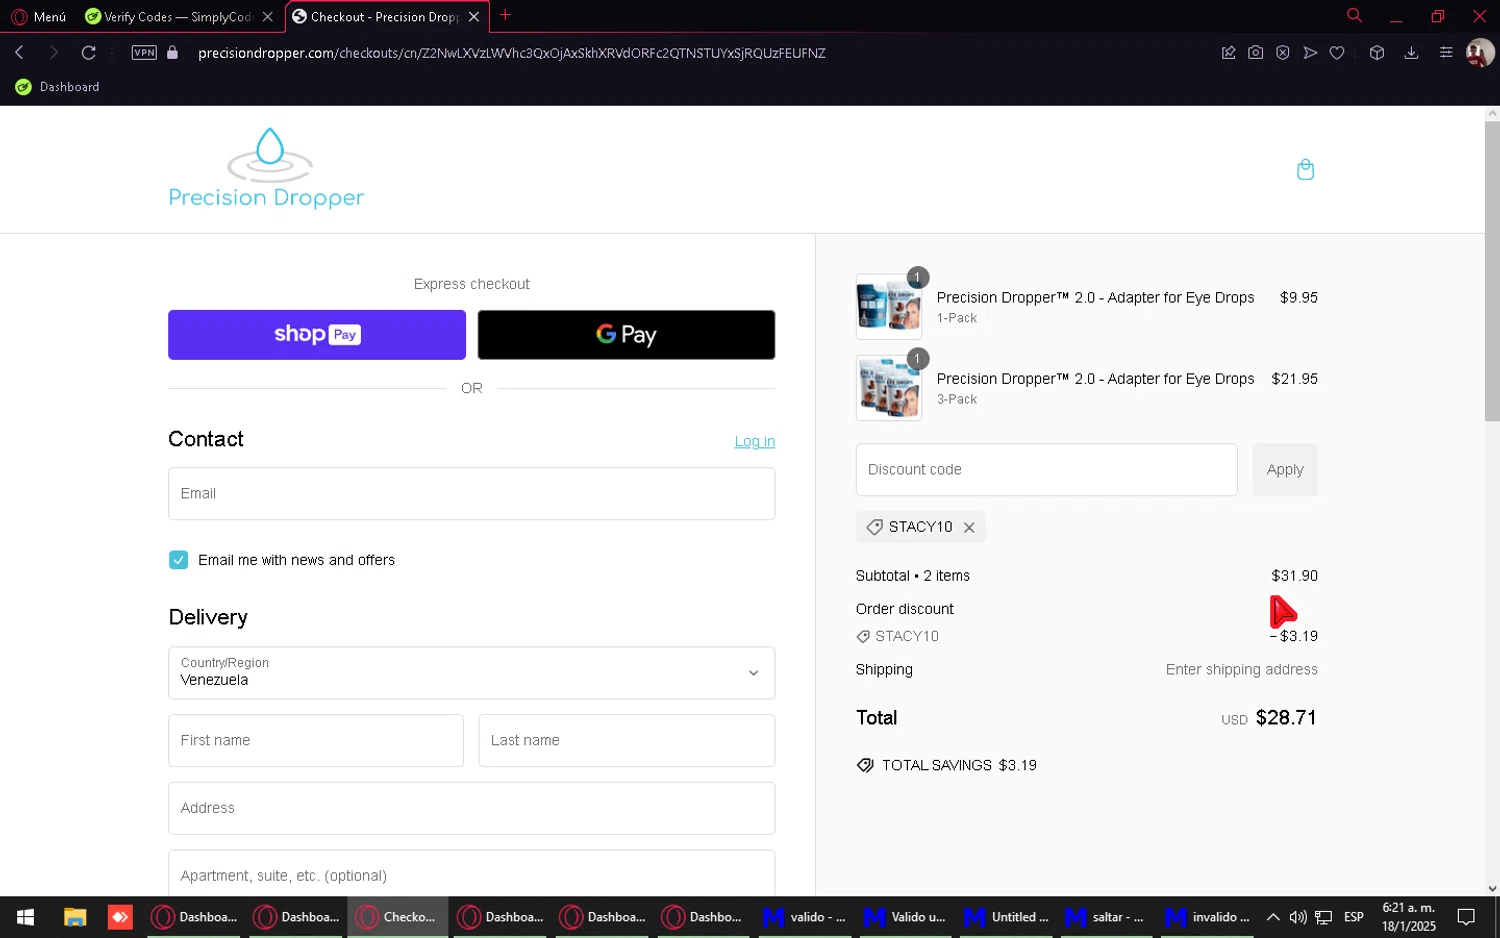Viewport: 1500px width, 938px height.
Task: Click the page vertical scrollbar
Action: (x=1492, y=270)
